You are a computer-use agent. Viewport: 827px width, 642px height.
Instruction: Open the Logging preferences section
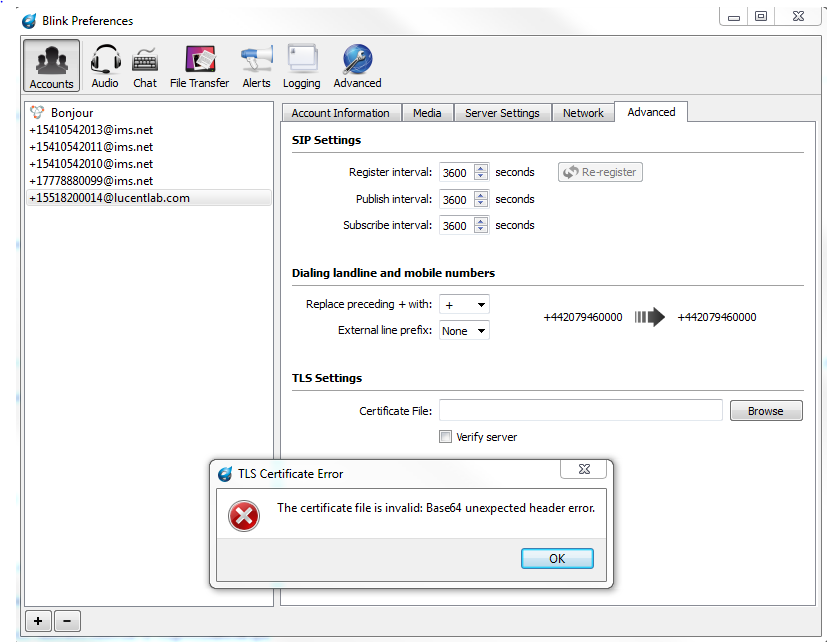pyautogui.click(x=302, y=65)
